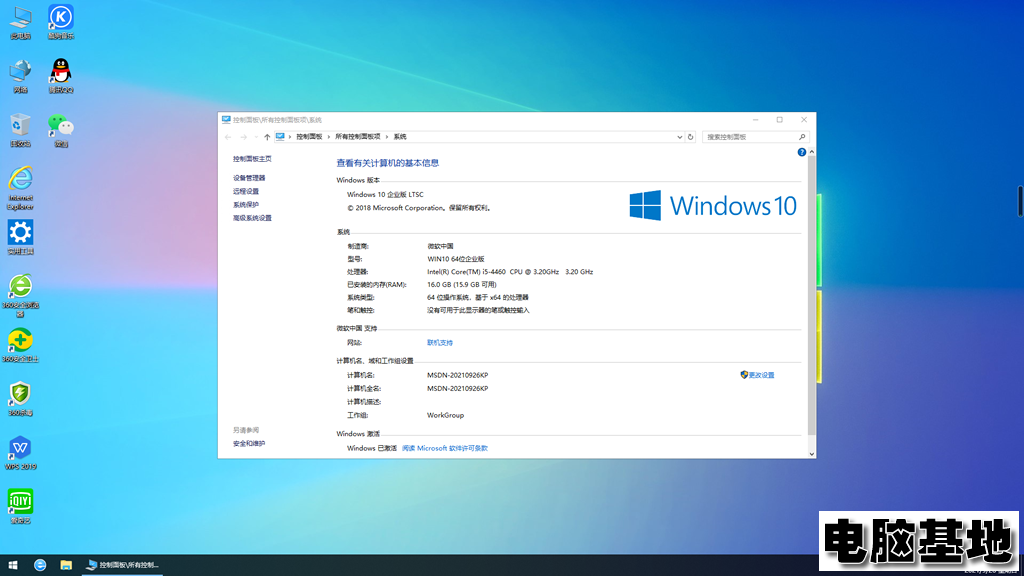Open System protection link
The image size is (1024, 576).
pyautogui.click(x=246, y=204)
